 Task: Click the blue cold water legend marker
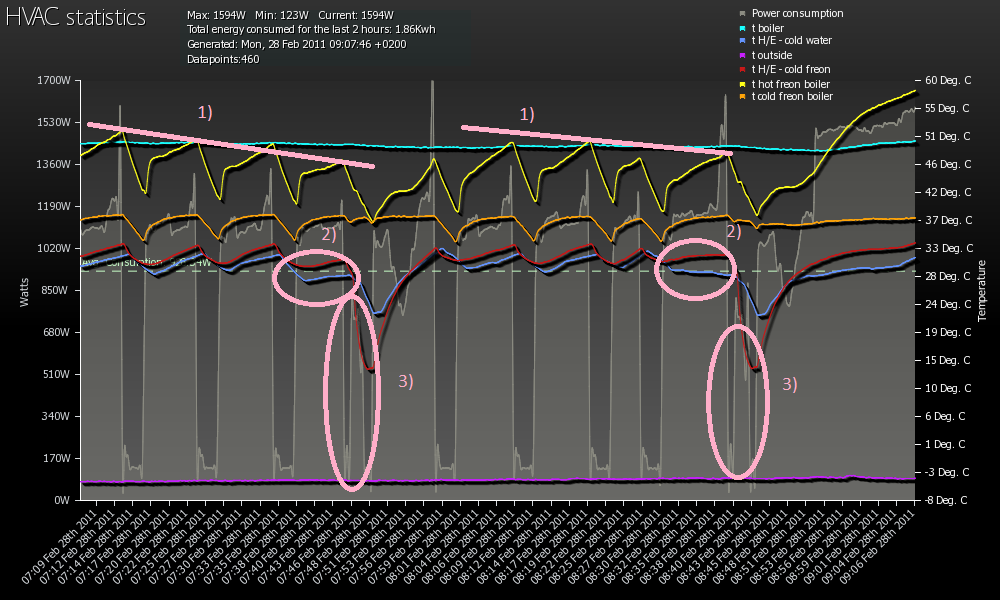tap(742, 41)
